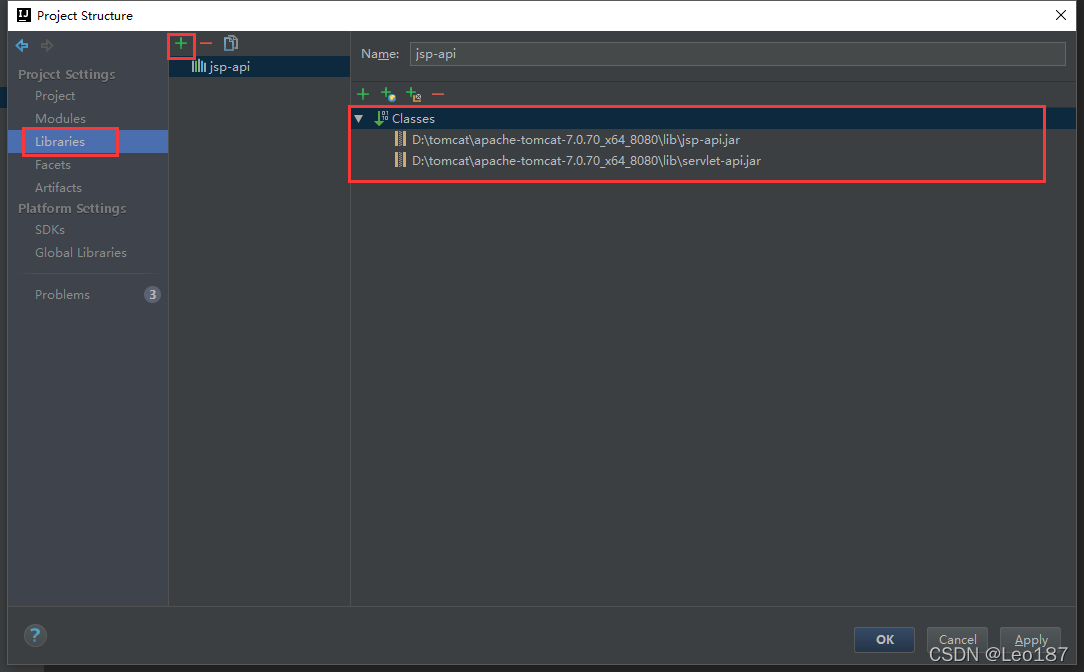Click the forward navigation arrow
Screen dimensions: 1084x672
click(x=47, y=46)
